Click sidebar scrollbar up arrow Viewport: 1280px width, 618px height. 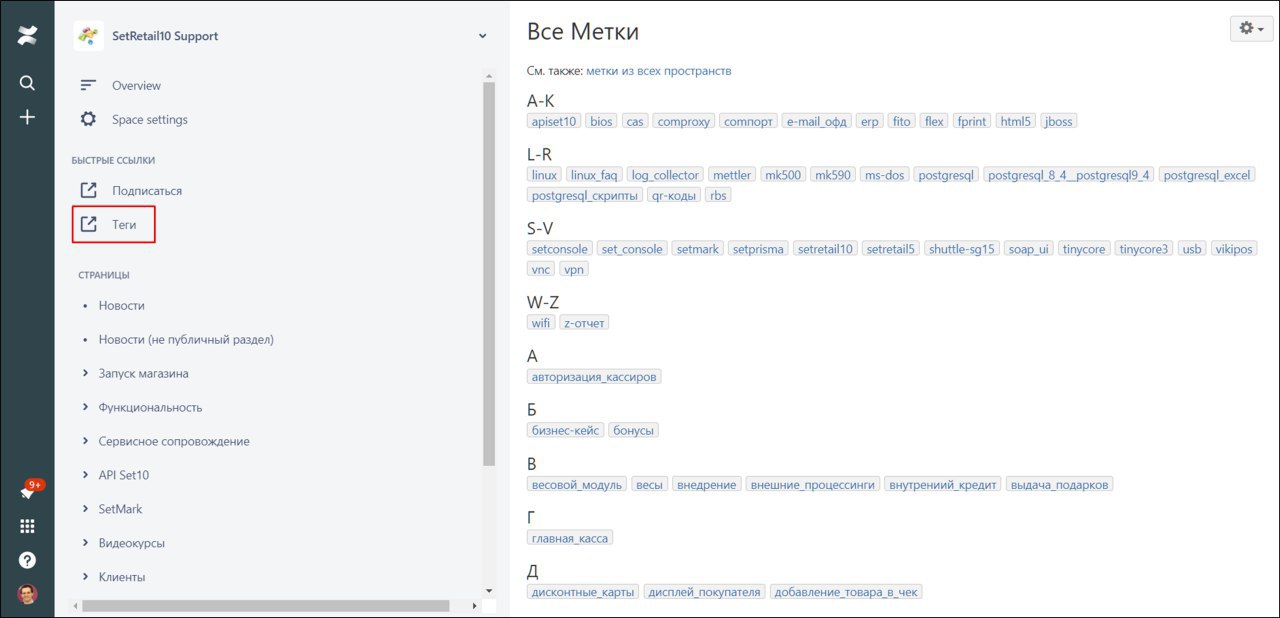coord(489,75)
